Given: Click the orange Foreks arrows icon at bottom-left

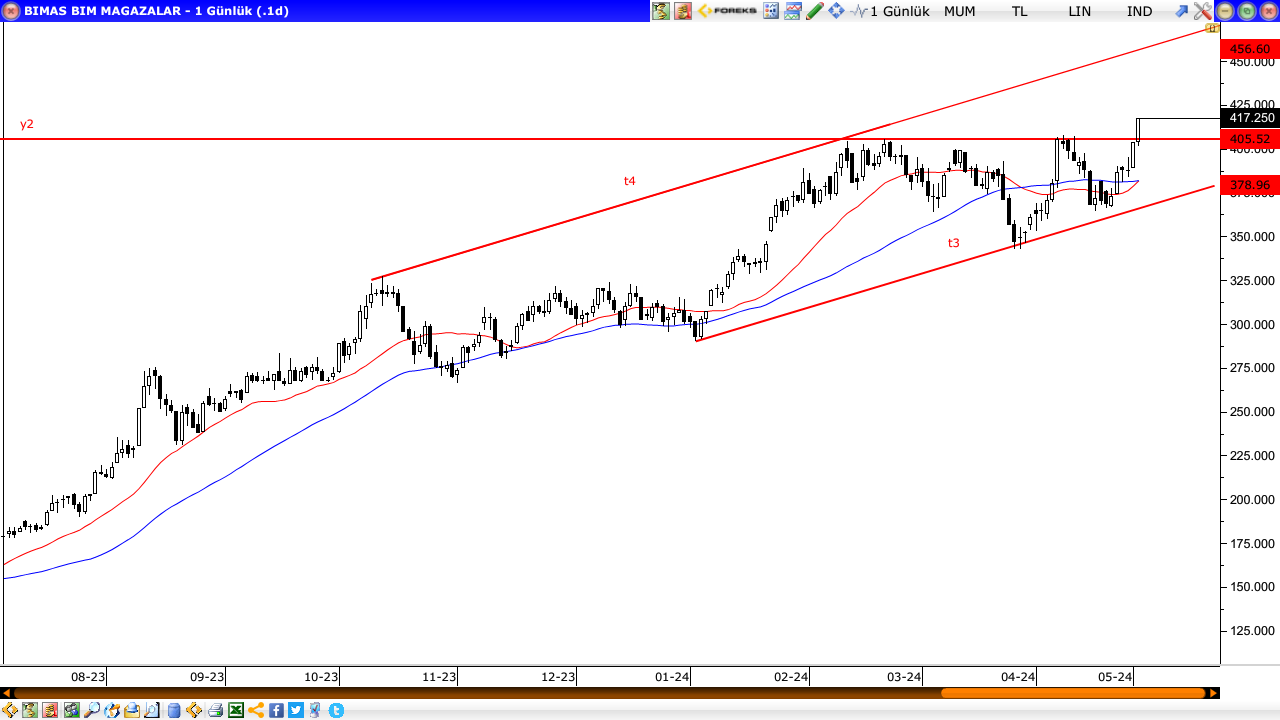Looking at the screenshot, I should [x=10, y=710].
